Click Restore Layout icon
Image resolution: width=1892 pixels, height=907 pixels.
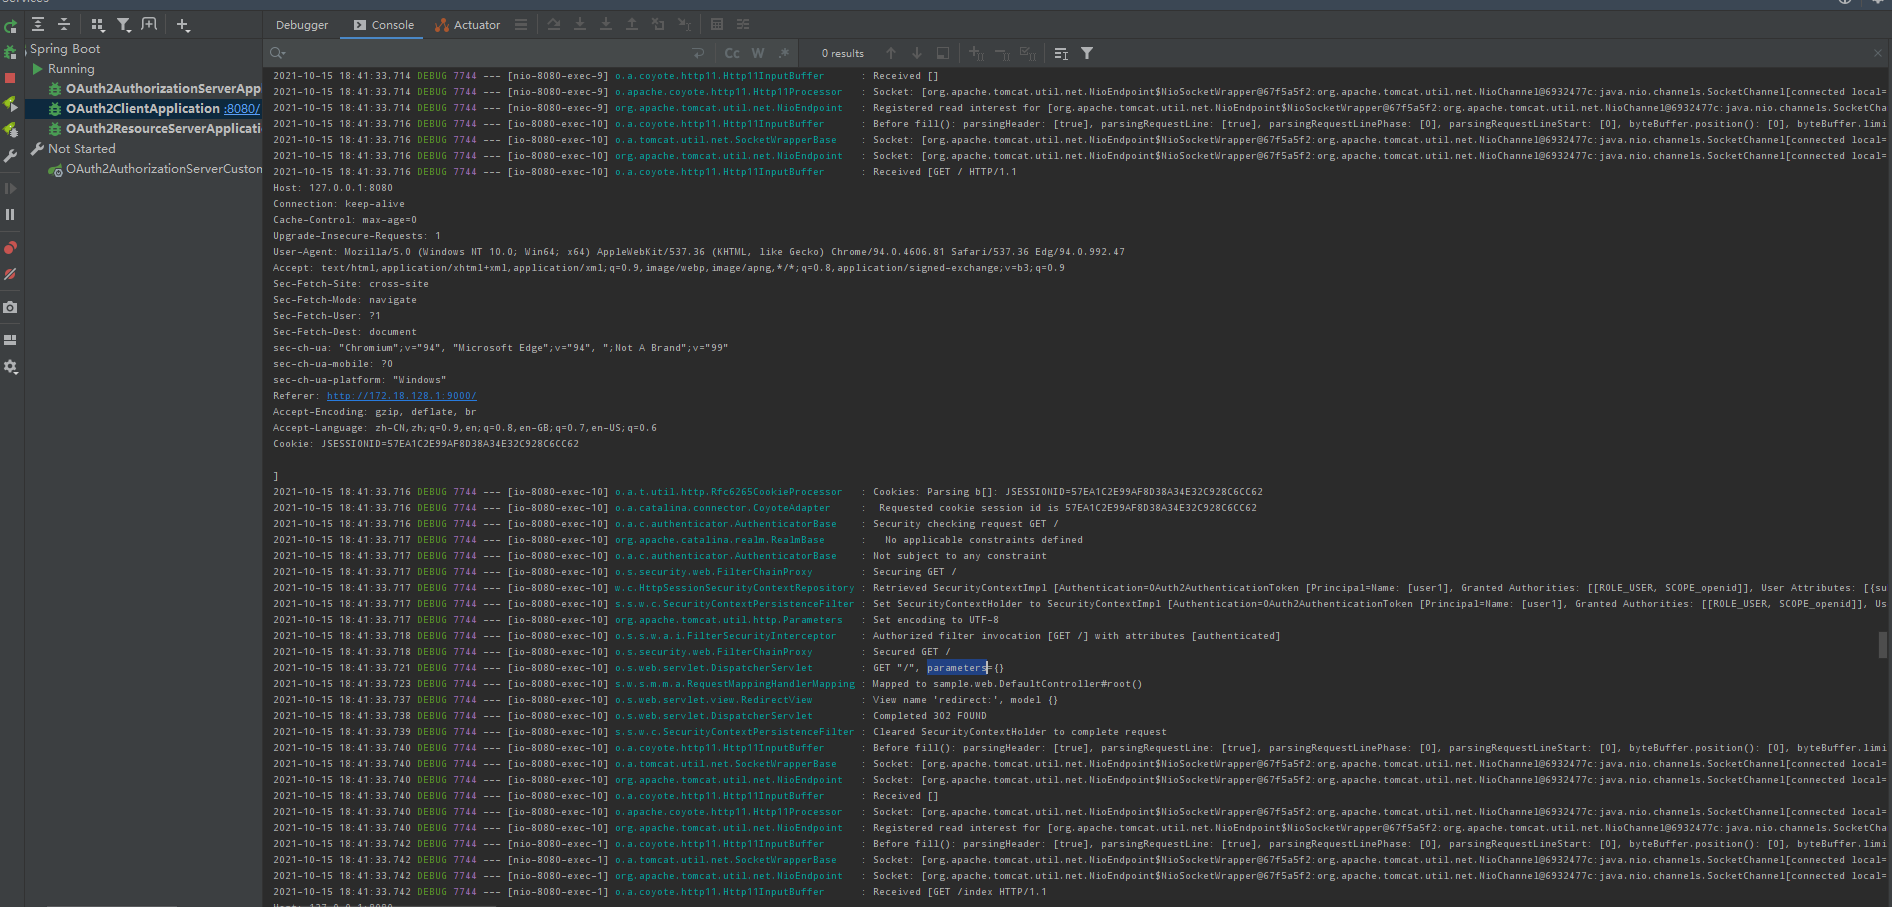pyautogui.click(x=10, y=340)
